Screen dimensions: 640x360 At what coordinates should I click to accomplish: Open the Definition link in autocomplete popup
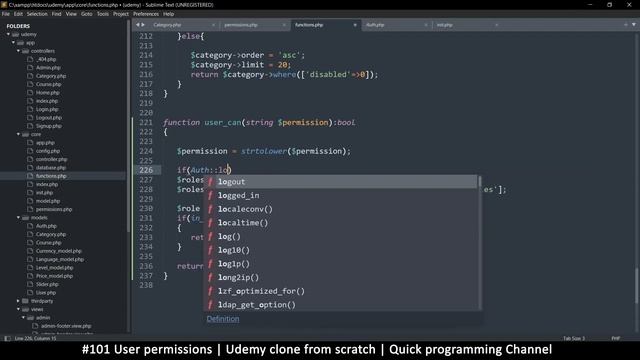(223, 319)
